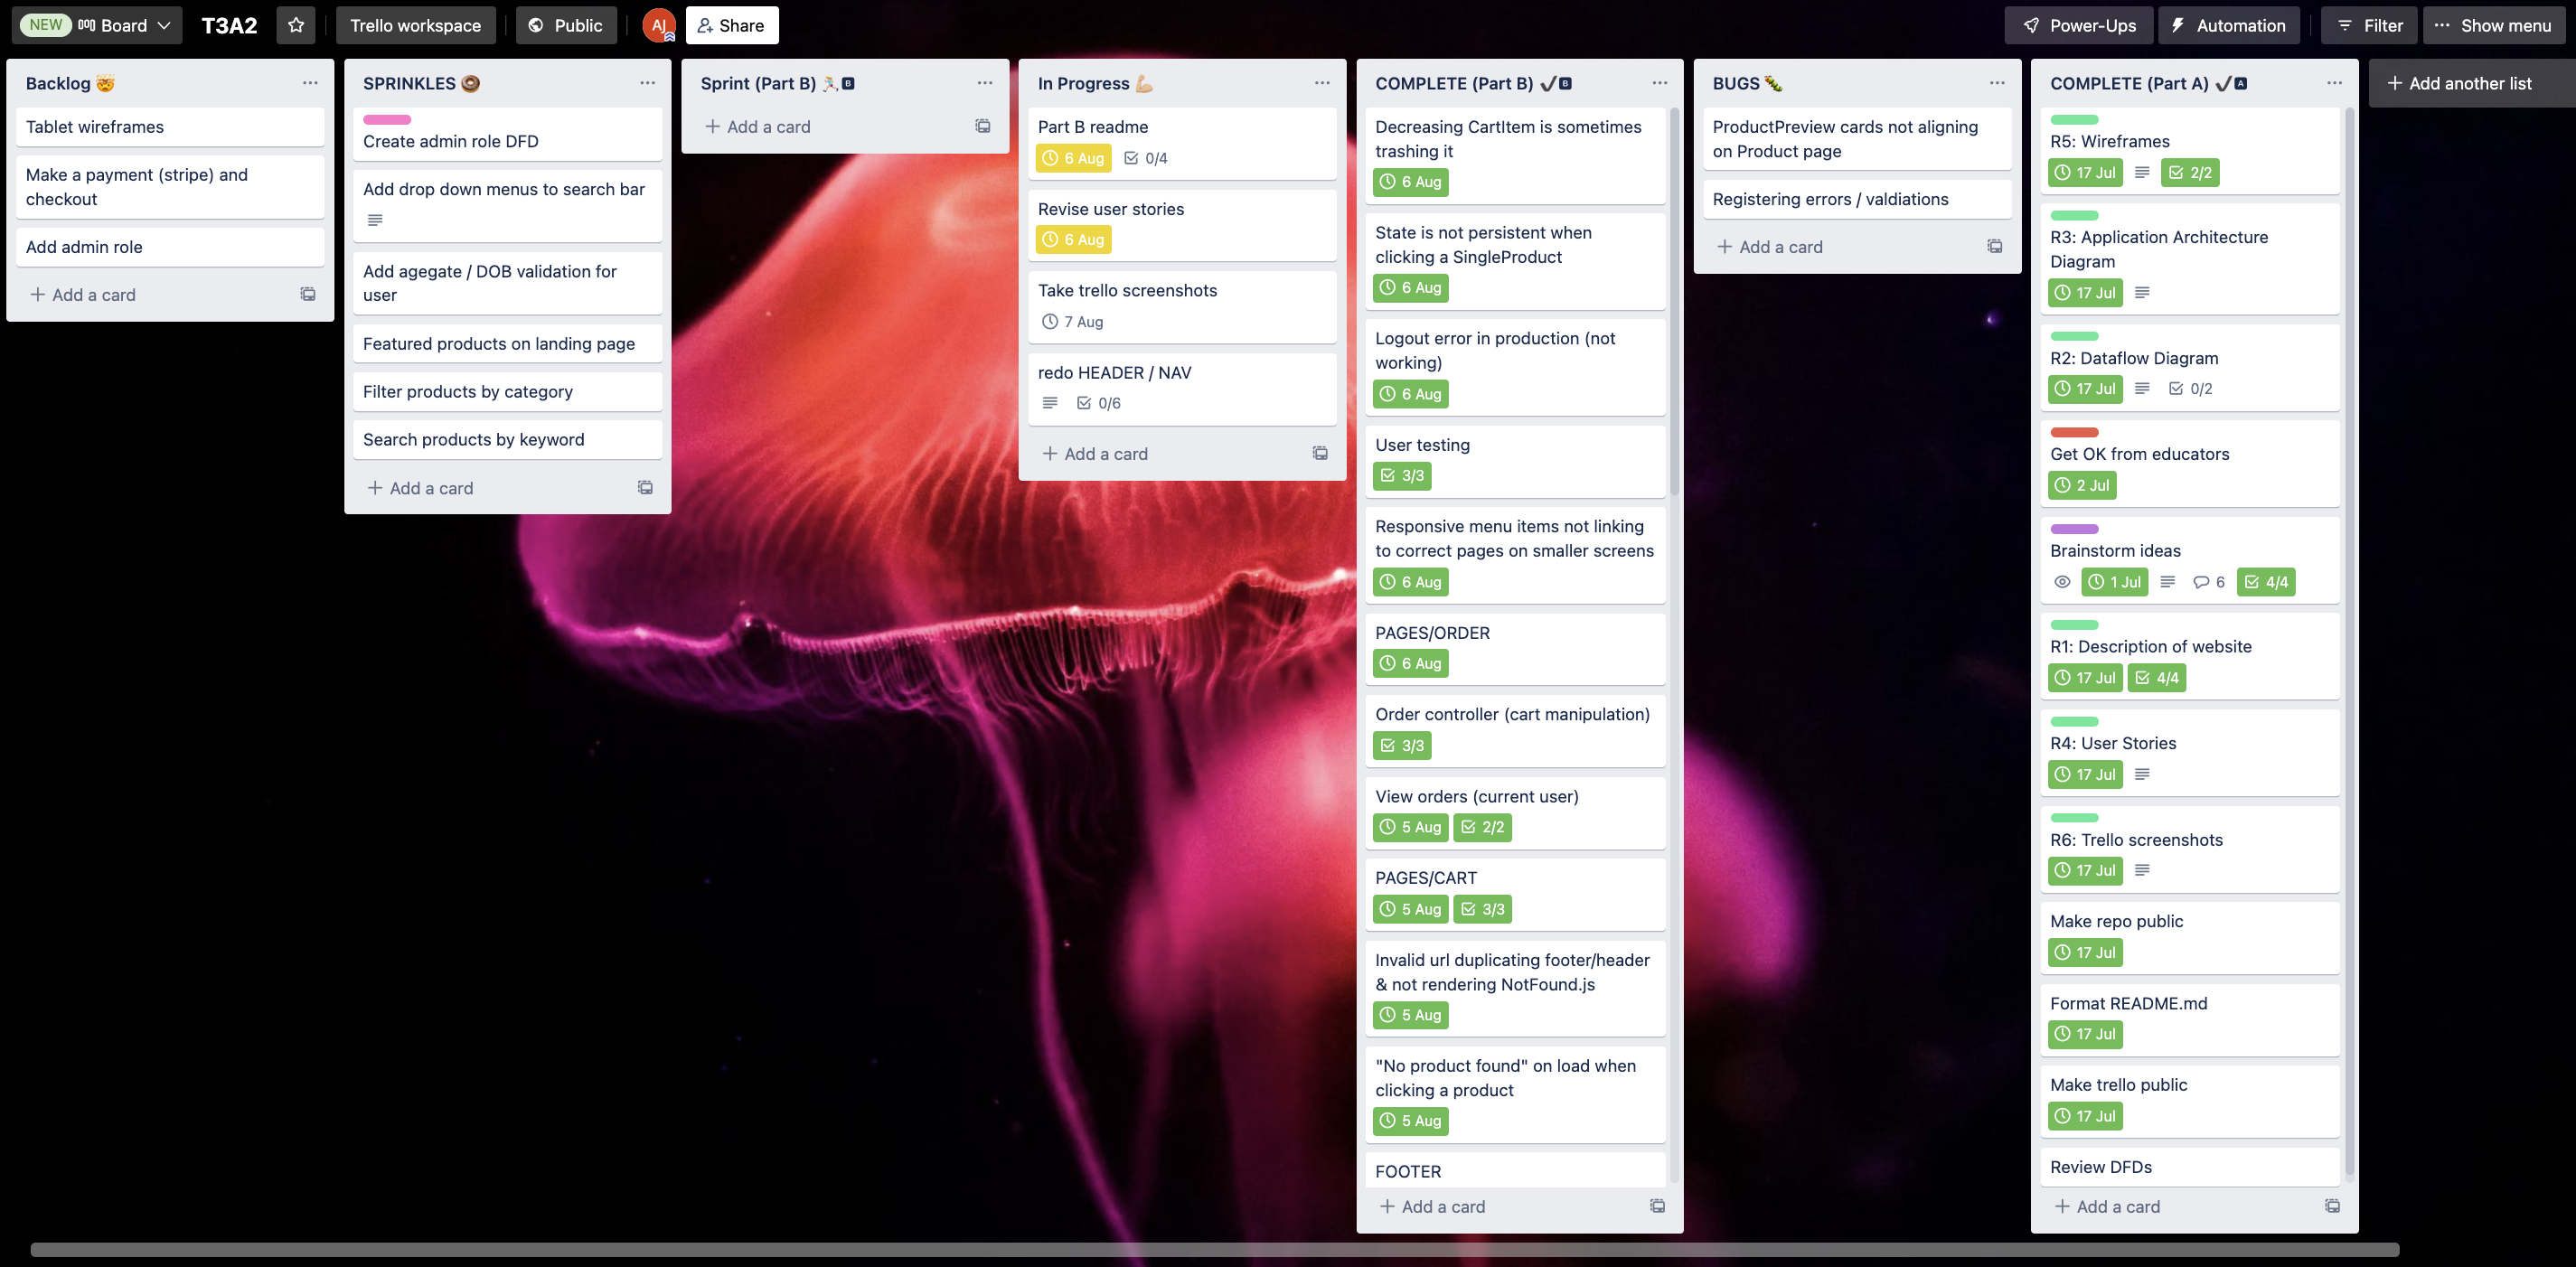Open the Trello workspace button
Image resolution: width=2576 pixels, height=1267 pixels.
(415, 25)
